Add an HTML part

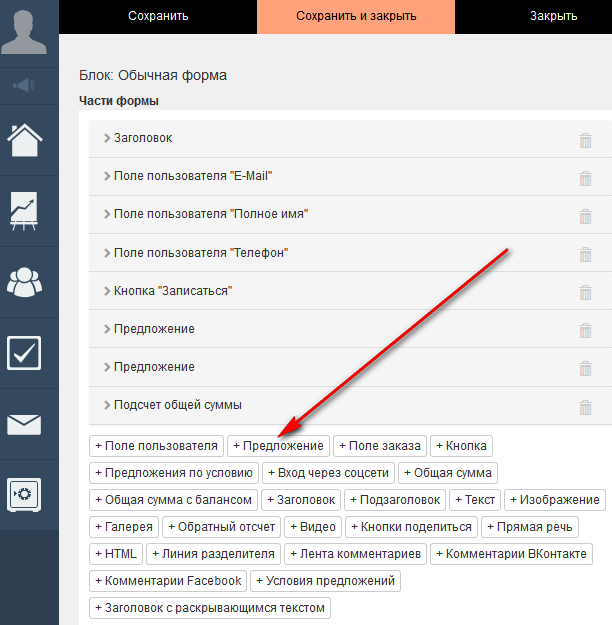coord(116,554)
